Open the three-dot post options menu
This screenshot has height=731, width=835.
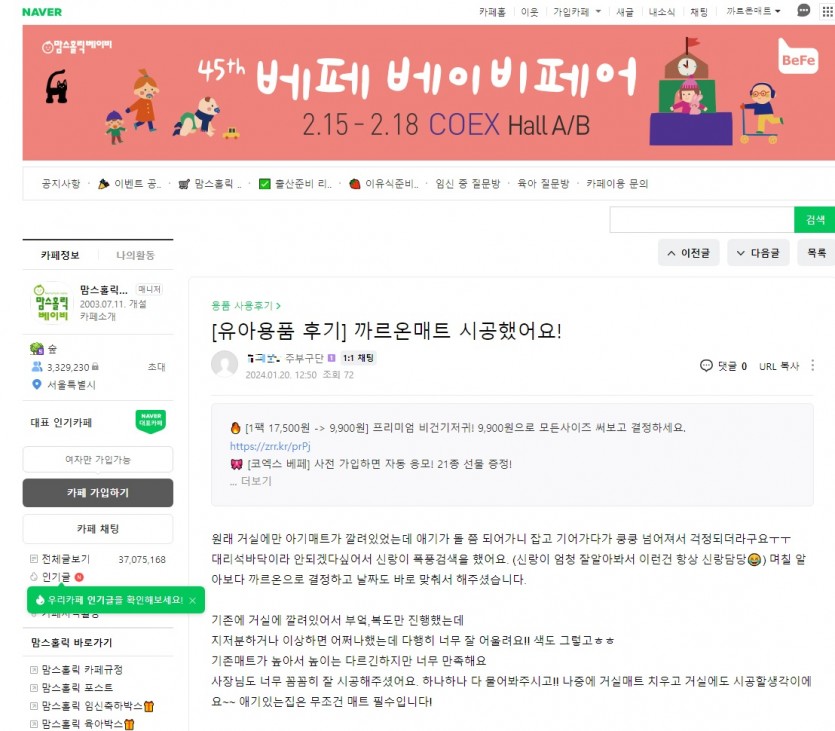pos(812,365)
